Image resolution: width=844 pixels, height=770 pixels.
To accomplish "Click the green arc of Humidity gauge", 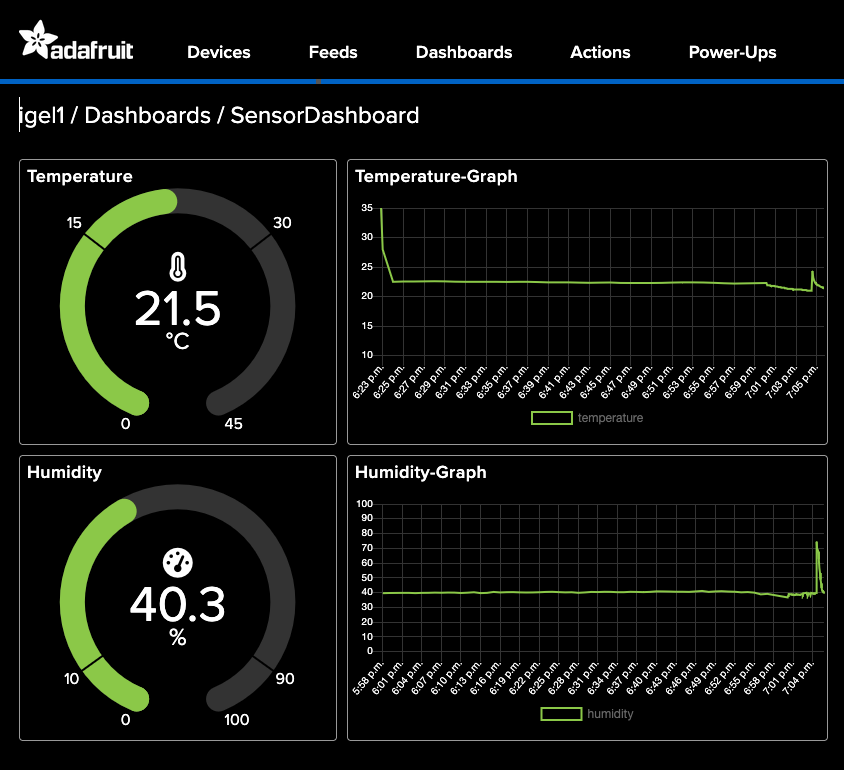I will tap(73, 596).
